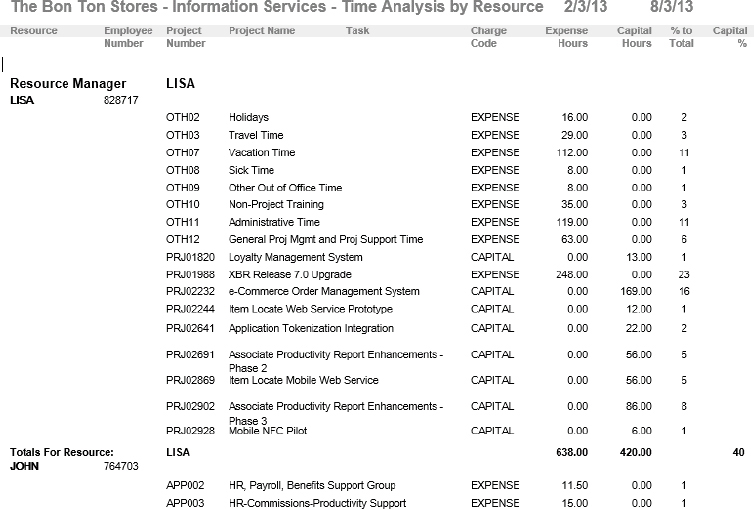This screenshot has height=509, width=754.
Task: Click Item Locate Mobile Web Service name
Action: (303, 380)
